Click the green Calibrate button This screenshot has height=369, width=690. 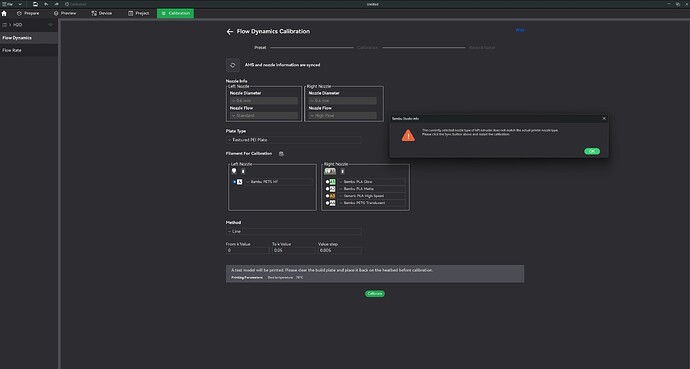[x=374, y=293]
